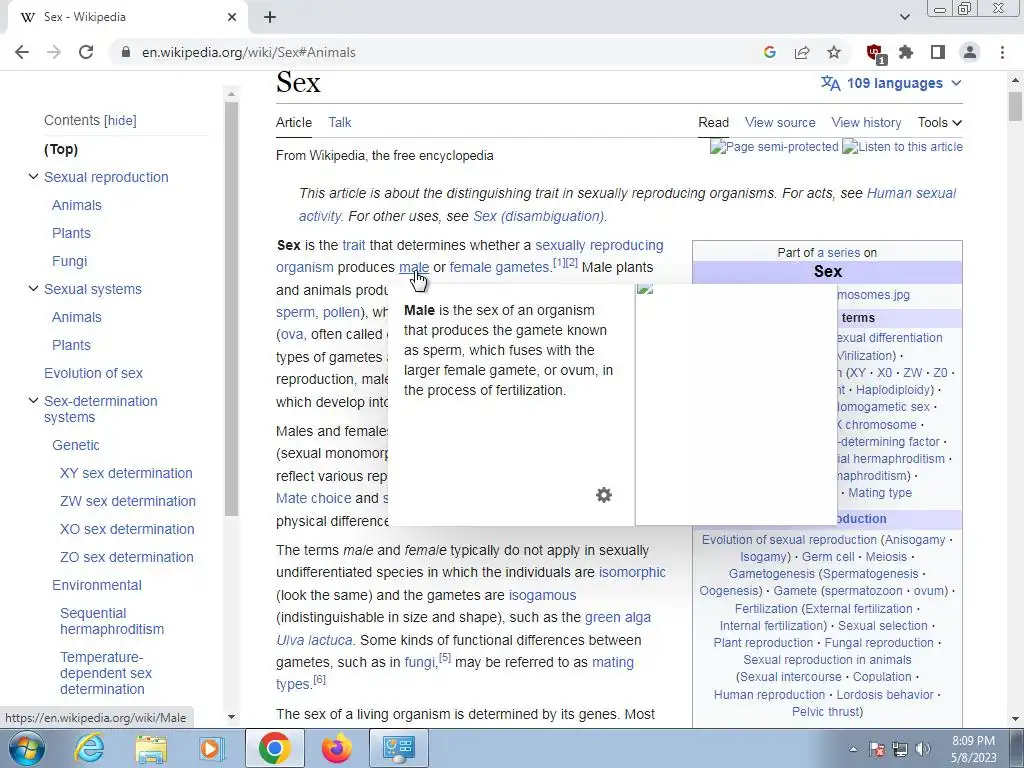1024x768 pixels.
Task: Open Sequential hermaphroditism contents entry
Action: coord(112,621)
